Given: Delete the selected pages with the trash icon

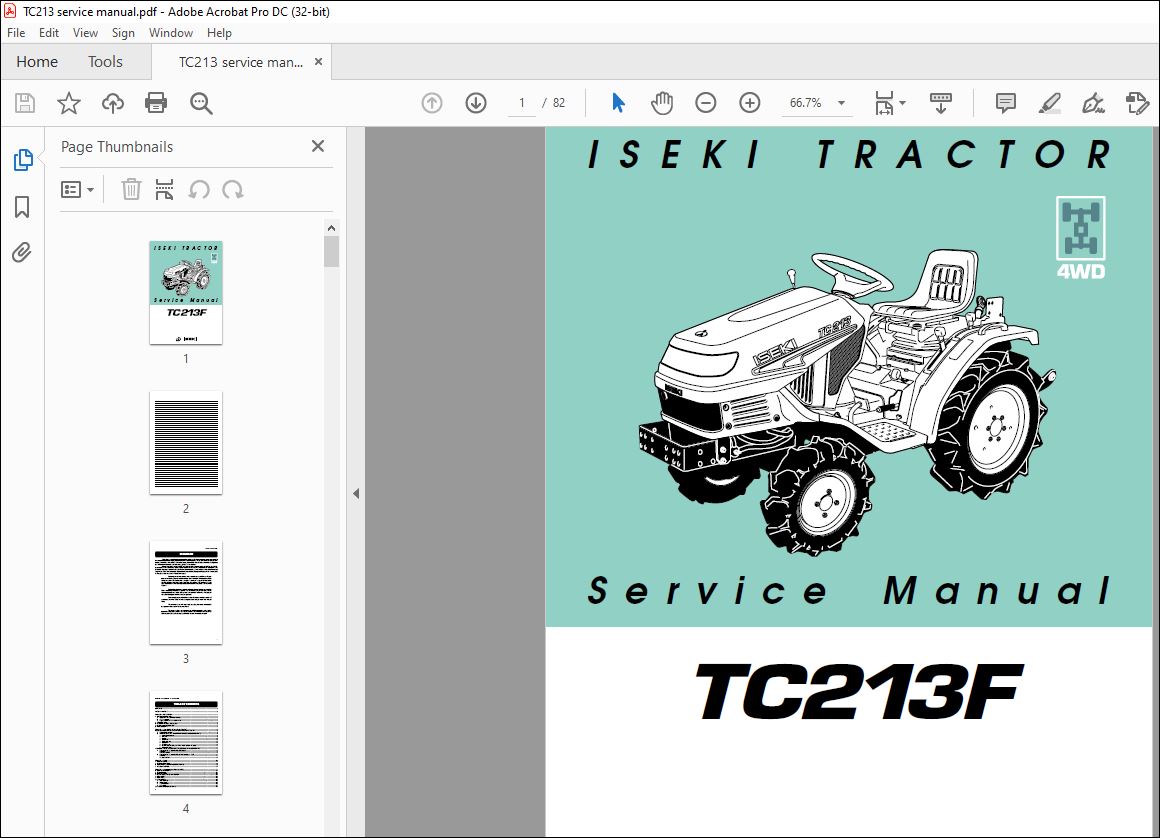Looking at the screenshot, I should (x=131, y=189).
